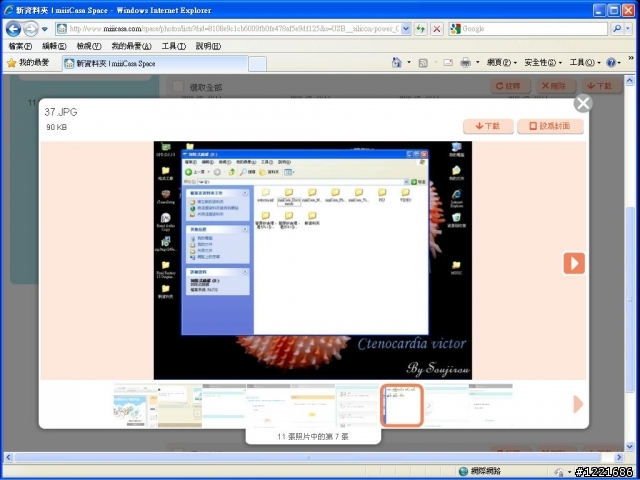The width and height of the screenshot is (640, 480).
Task: Advance thumbnail strip with the pale orange arrow
Action: 578,404
